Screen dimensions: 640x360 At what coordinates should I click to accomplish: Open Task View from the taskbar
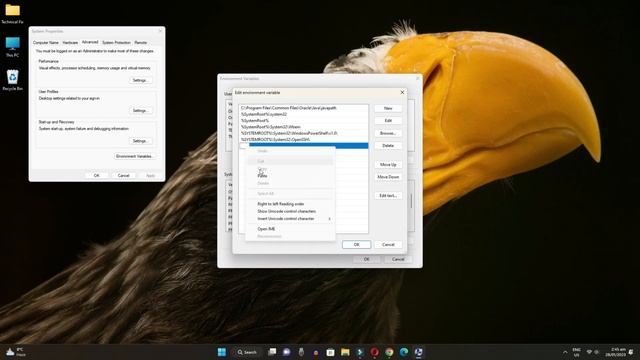point(272,352)
